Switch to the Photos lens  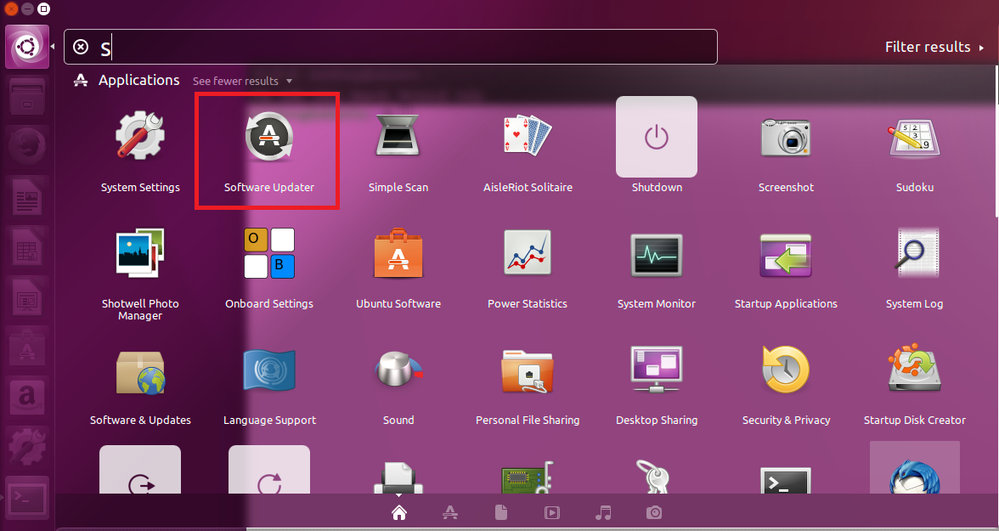[654, 512]
